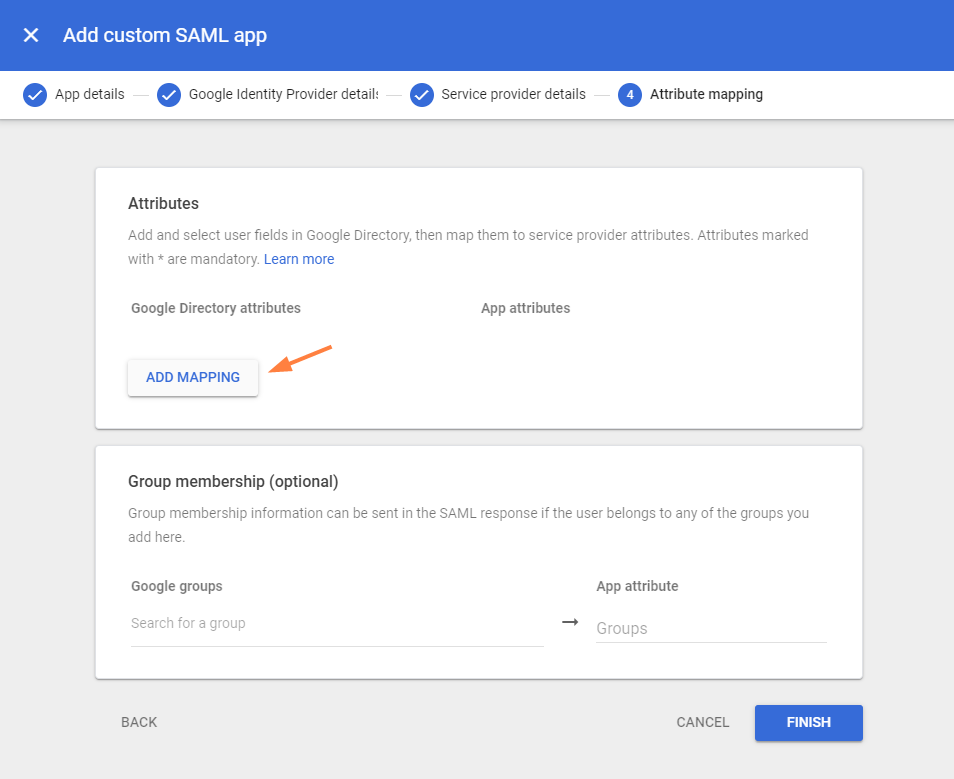Close the Add custom SAML app dialog

coord(31,36)
